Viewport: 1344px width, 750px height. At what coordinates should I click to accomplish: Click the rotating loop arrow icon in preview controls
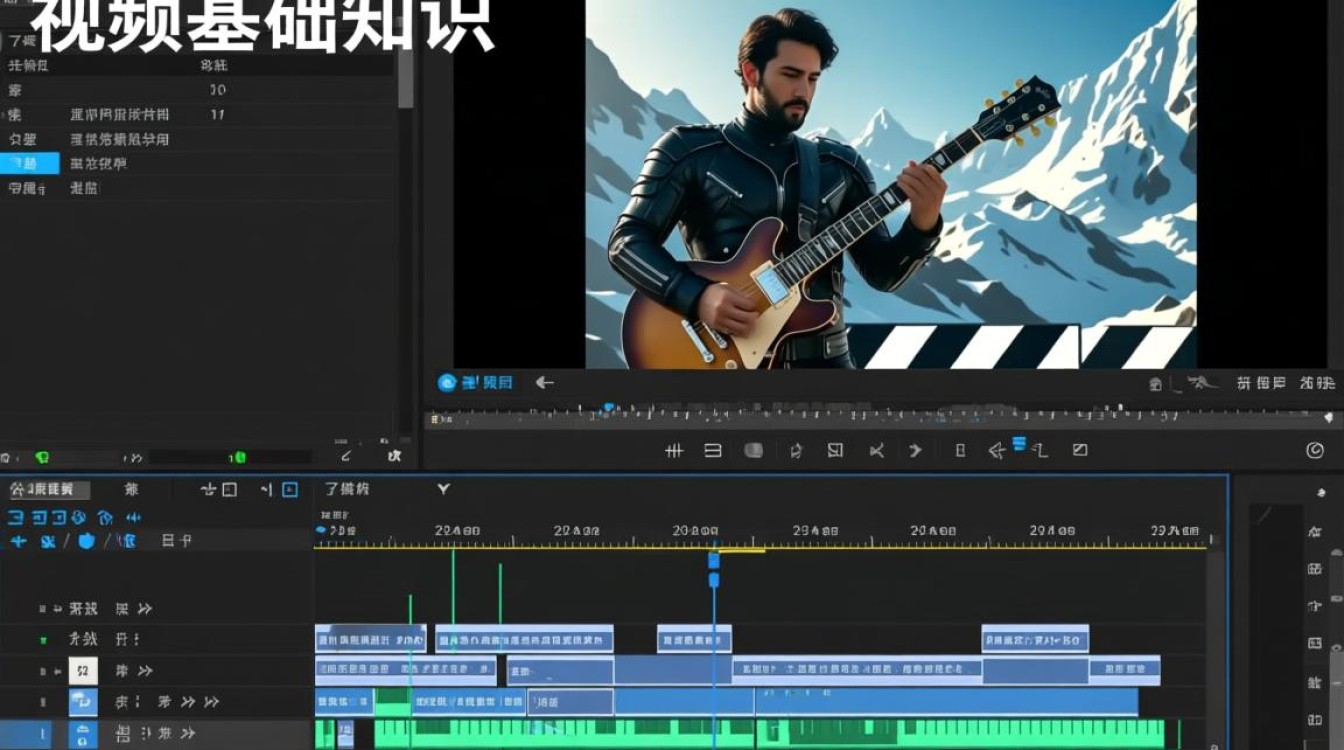click(x=796, y=451)
